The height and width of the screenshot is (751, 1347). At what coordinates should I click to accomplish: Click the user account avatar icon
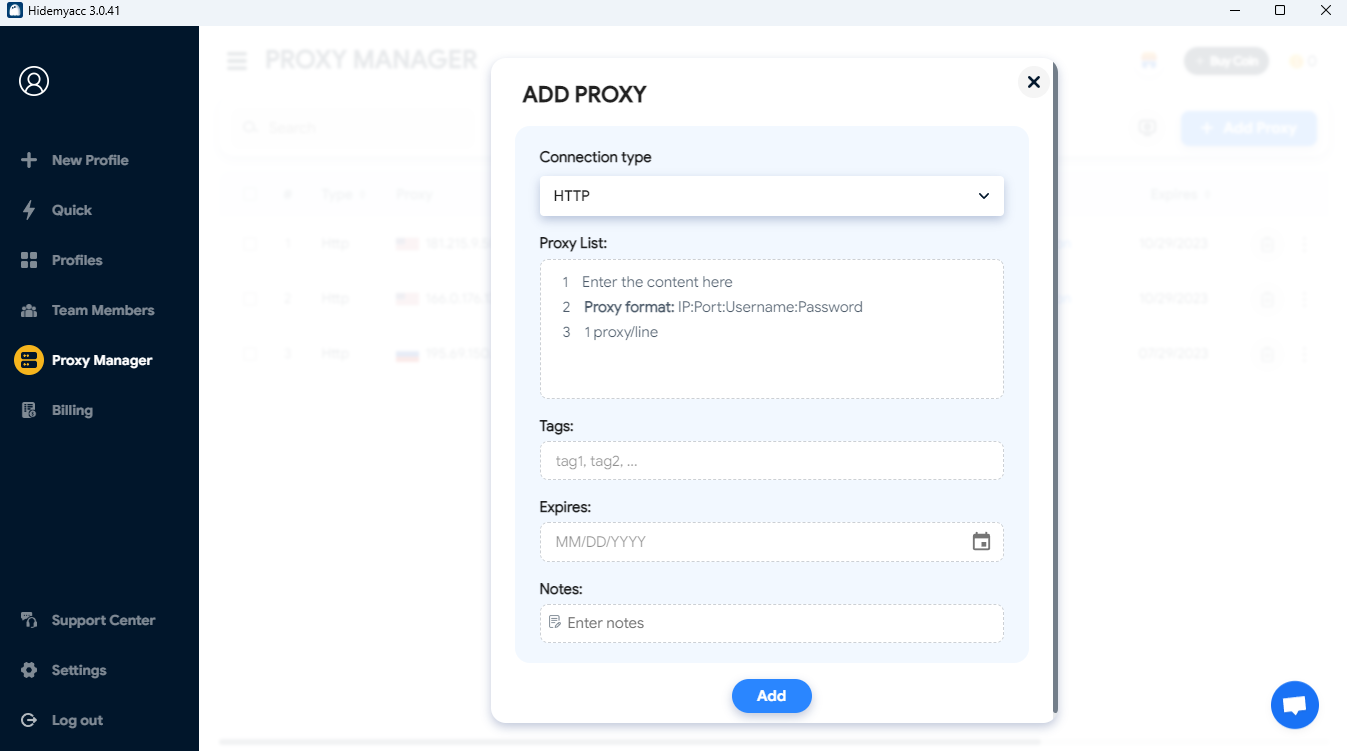point(34,81)
